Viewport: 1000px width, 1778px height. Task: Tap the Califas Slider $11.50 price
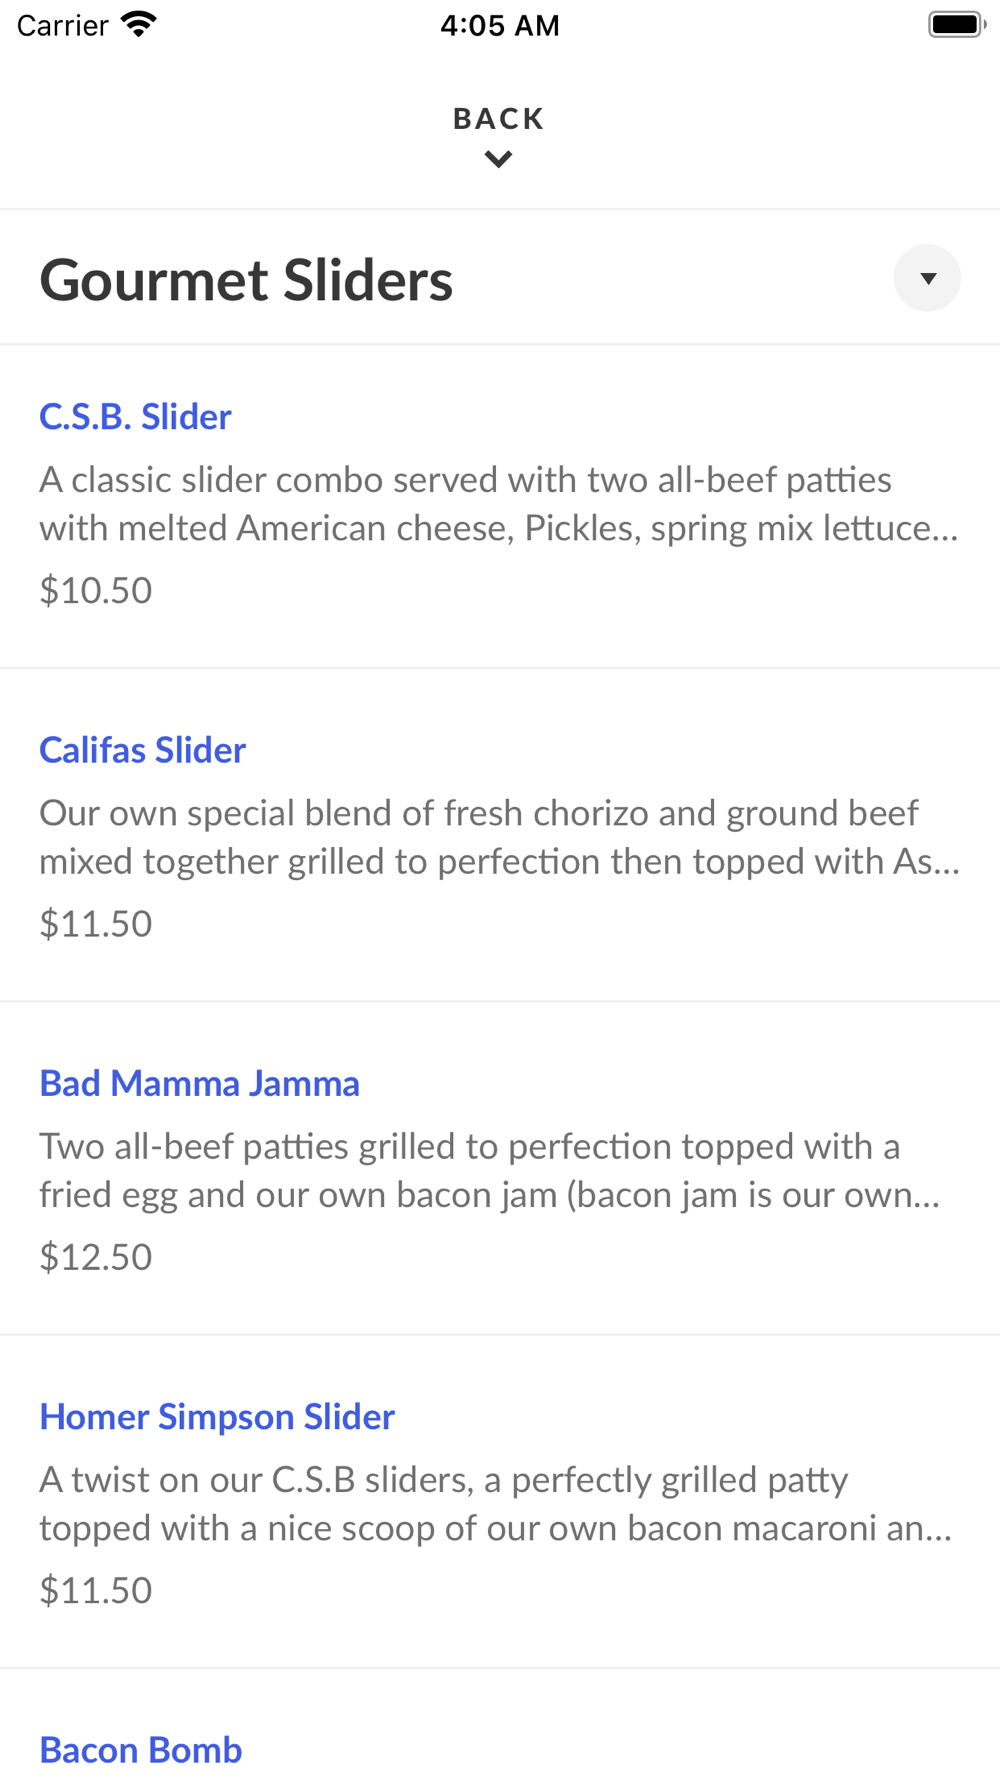click(96, 923)
